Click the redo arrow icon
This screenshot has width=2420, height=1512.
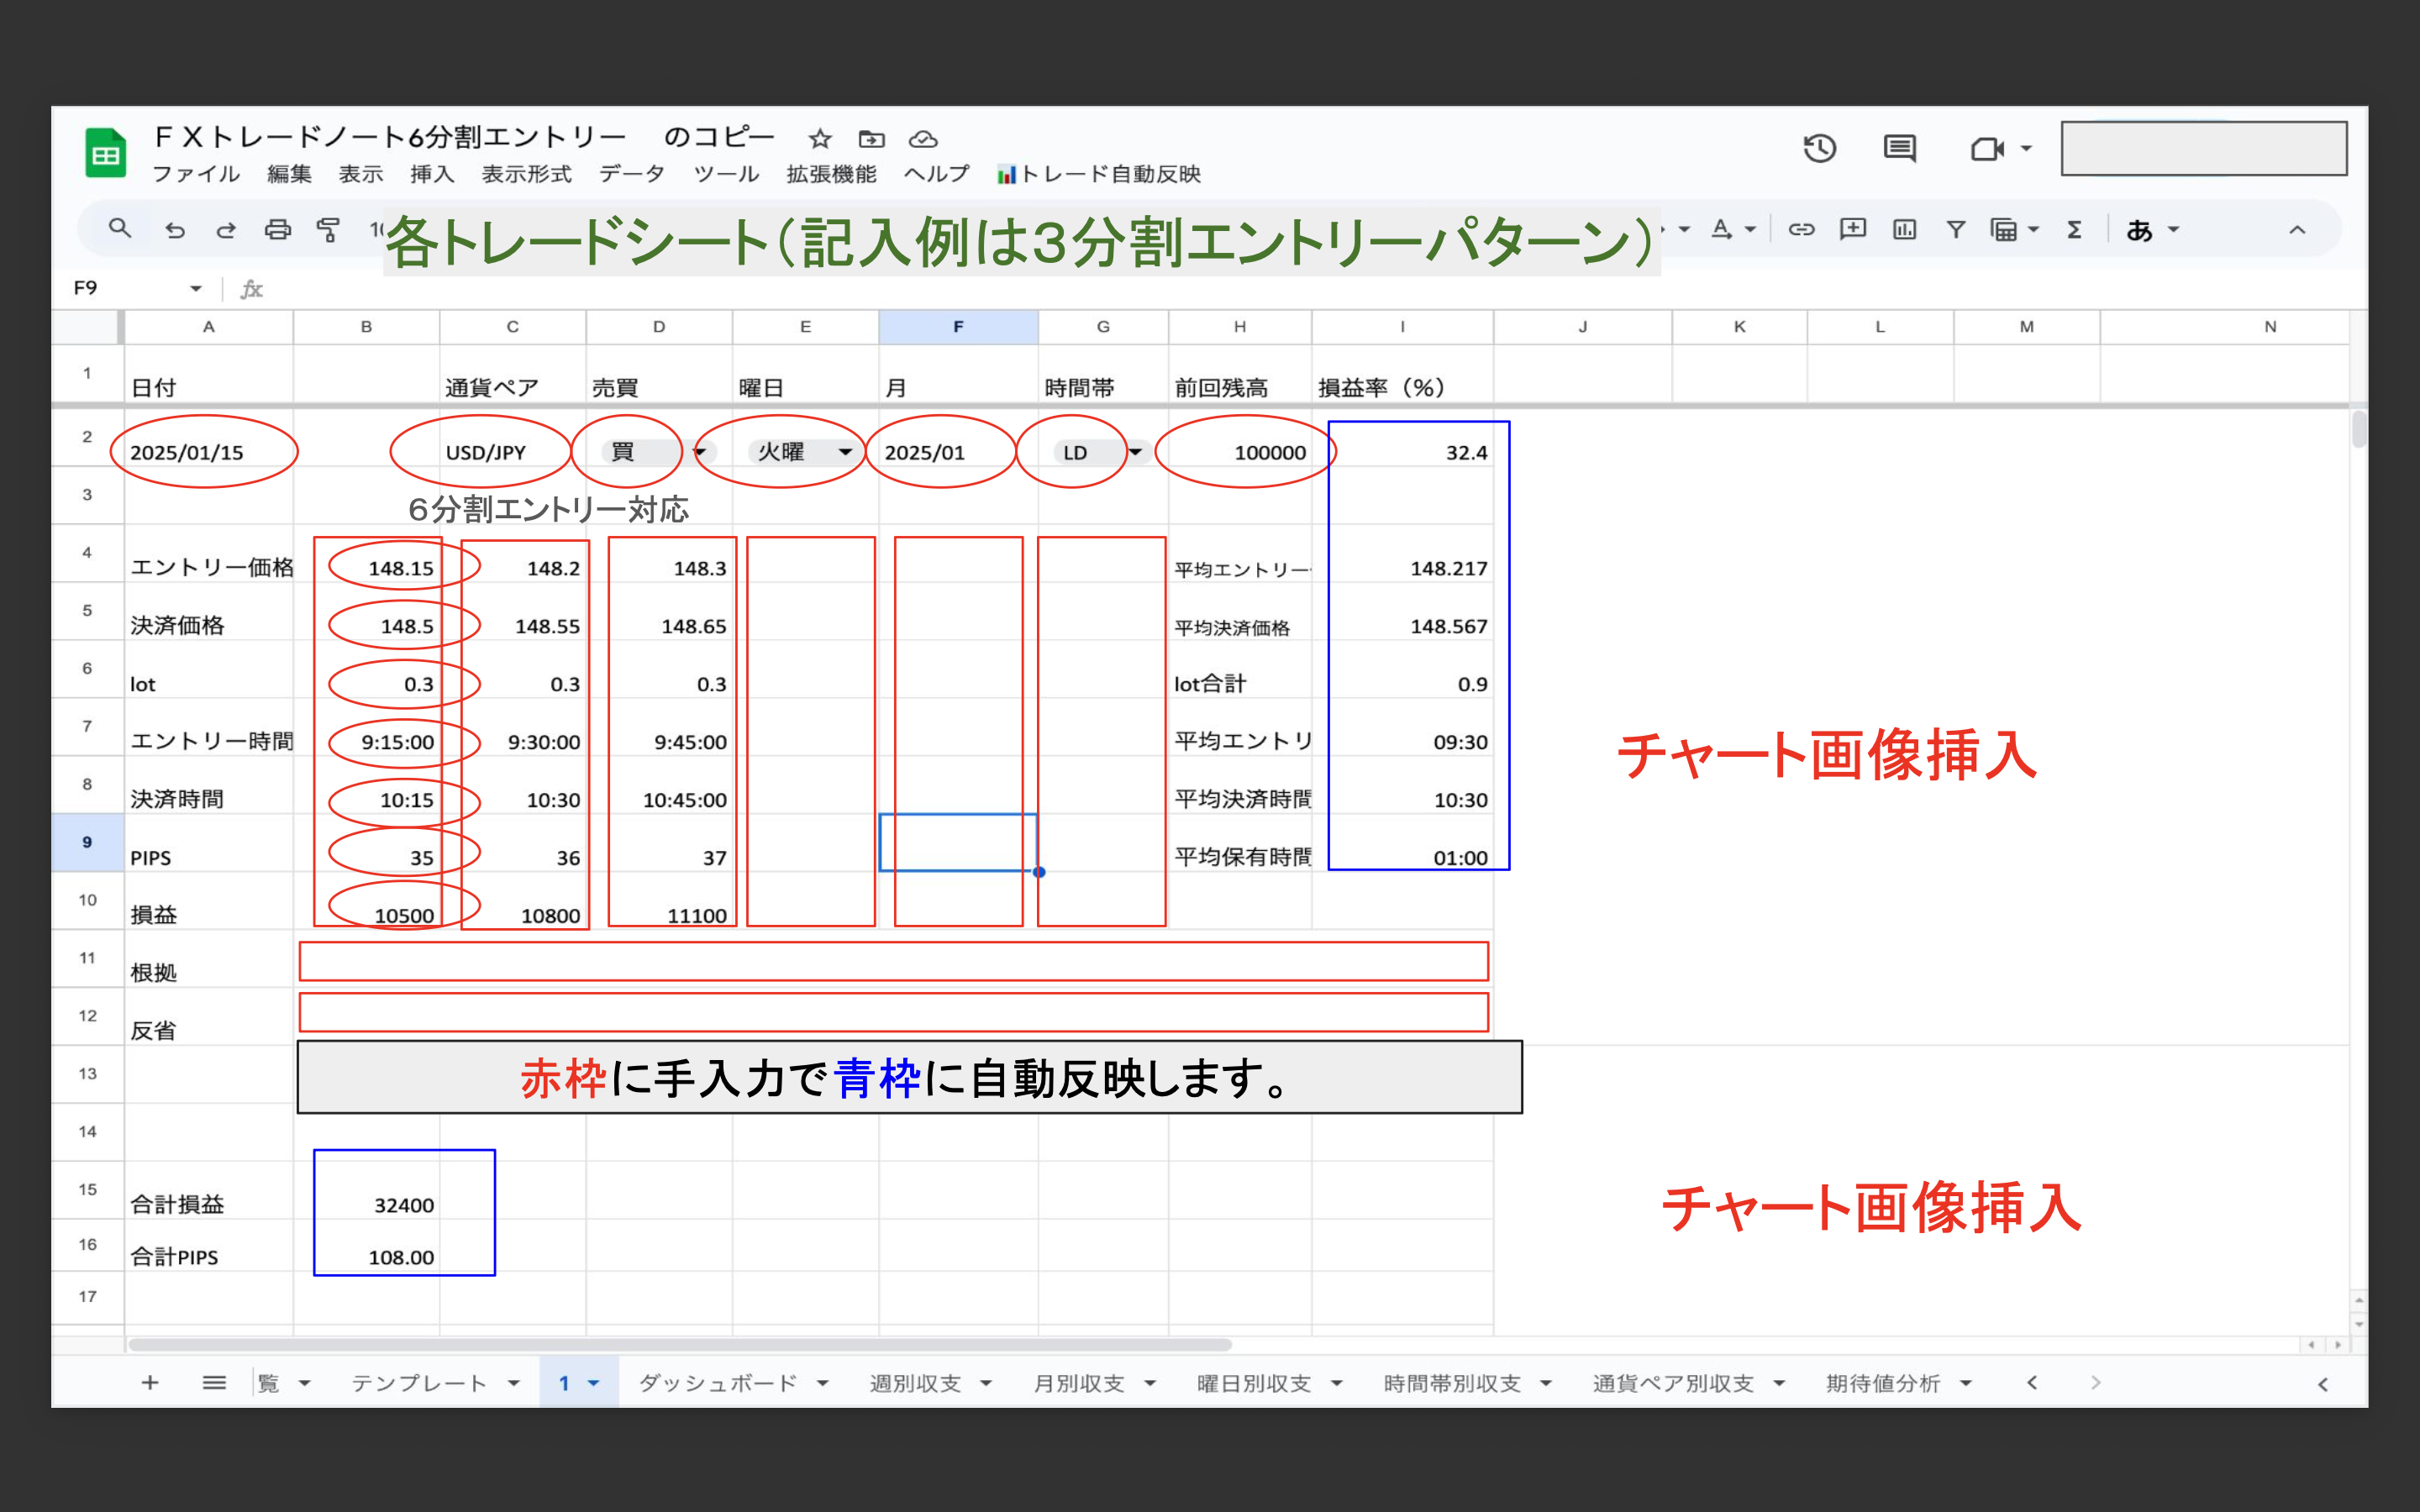click(226, 230)
